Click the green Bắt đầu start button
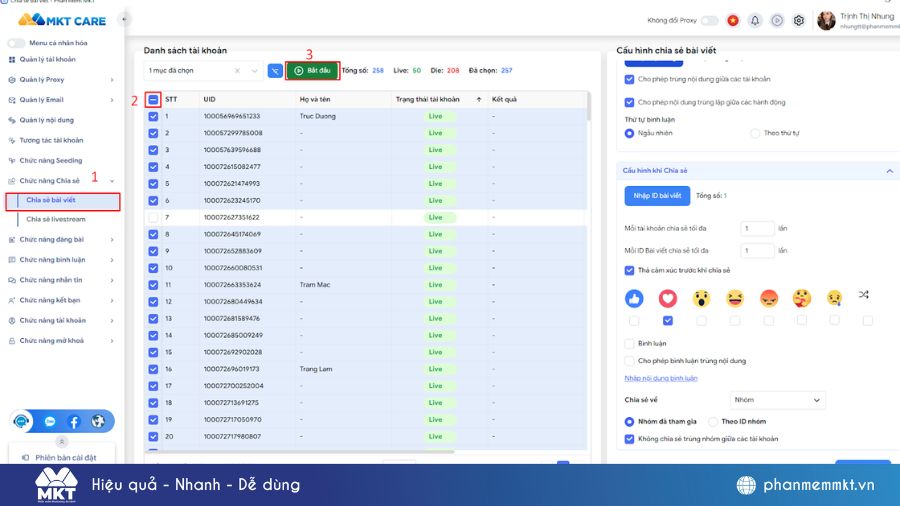Image resolution: width=900 pixels, height=506 pixels. pos(312,71)
